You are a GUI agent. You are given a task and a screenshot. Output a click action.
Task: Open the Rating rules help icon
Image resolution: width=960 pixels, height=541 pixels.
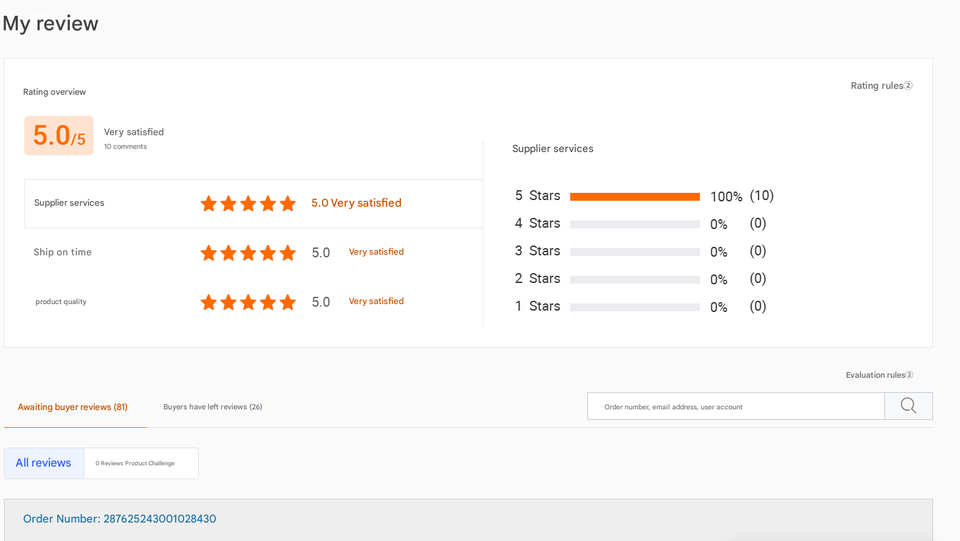[909, 86]
